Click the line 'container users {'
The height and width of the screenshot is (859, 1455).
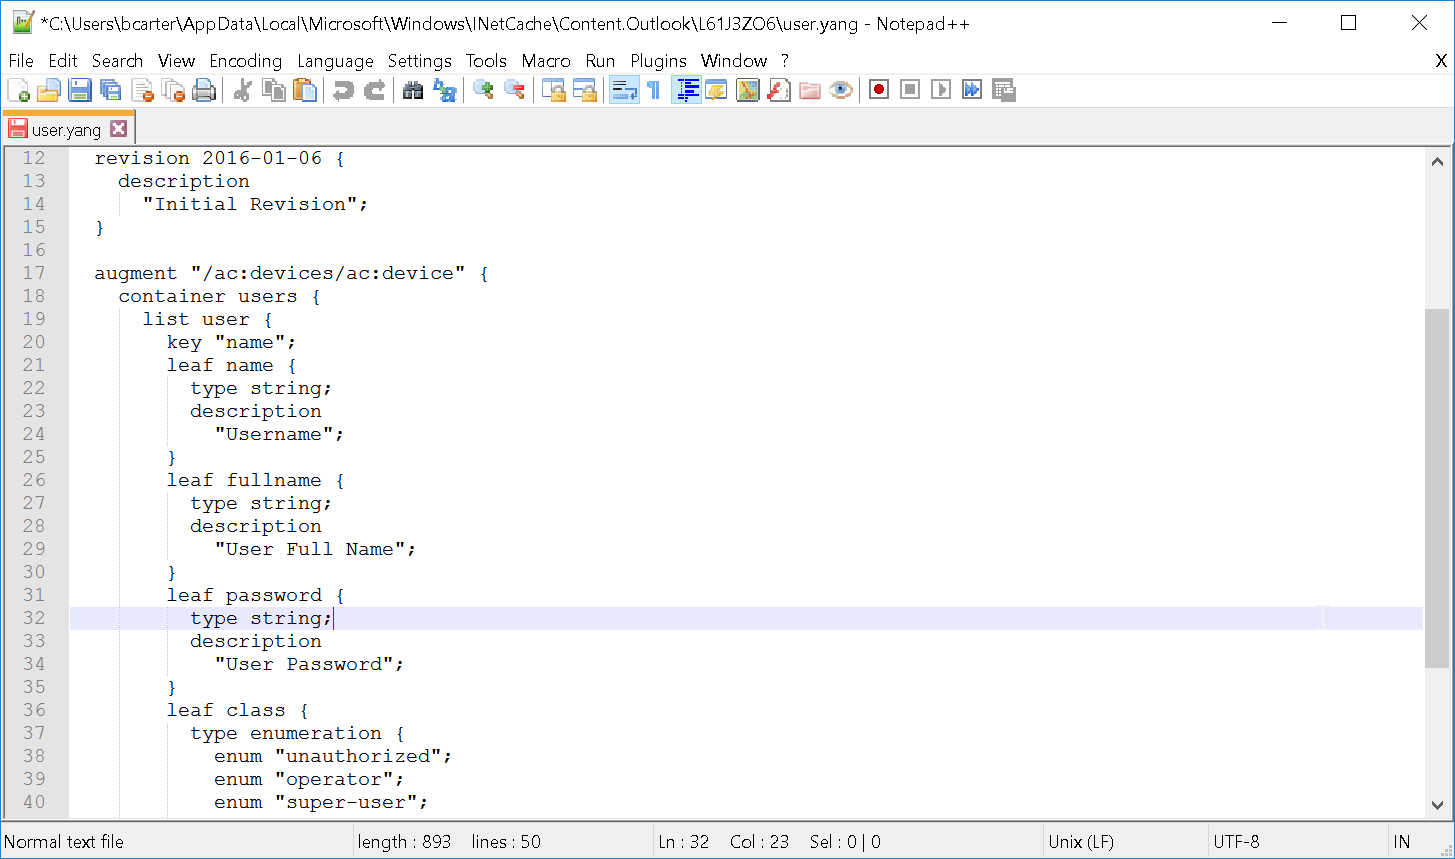point(219,296)
